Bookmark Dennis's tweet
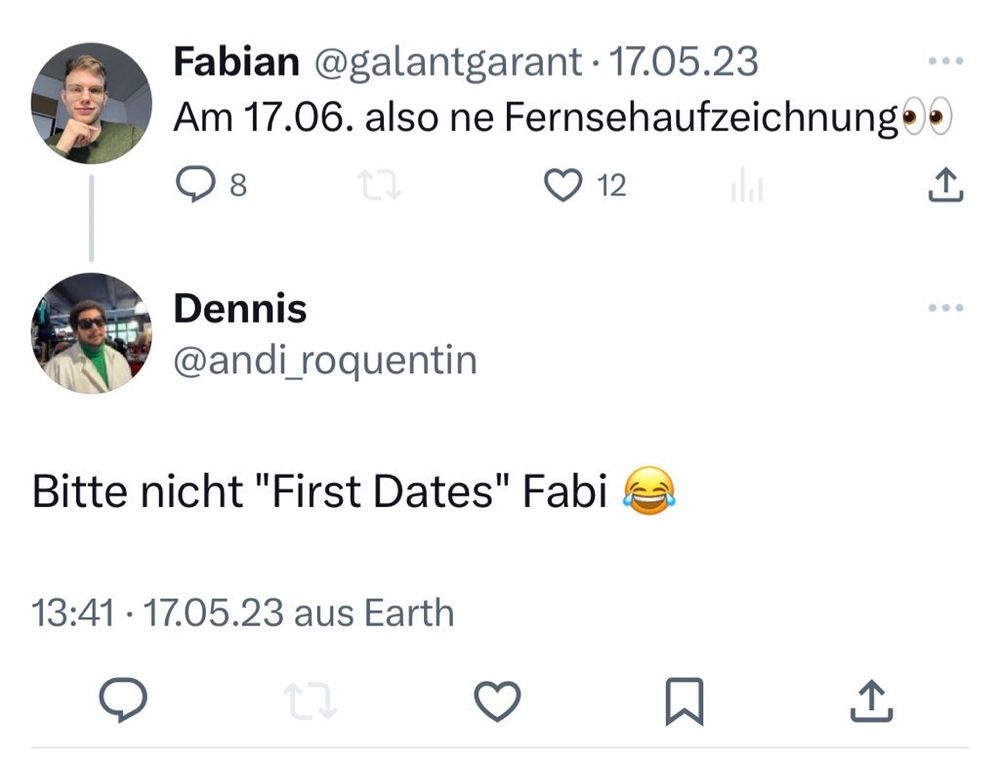The width and height of the screenshot is (1000, 768). tap(685, 702)
